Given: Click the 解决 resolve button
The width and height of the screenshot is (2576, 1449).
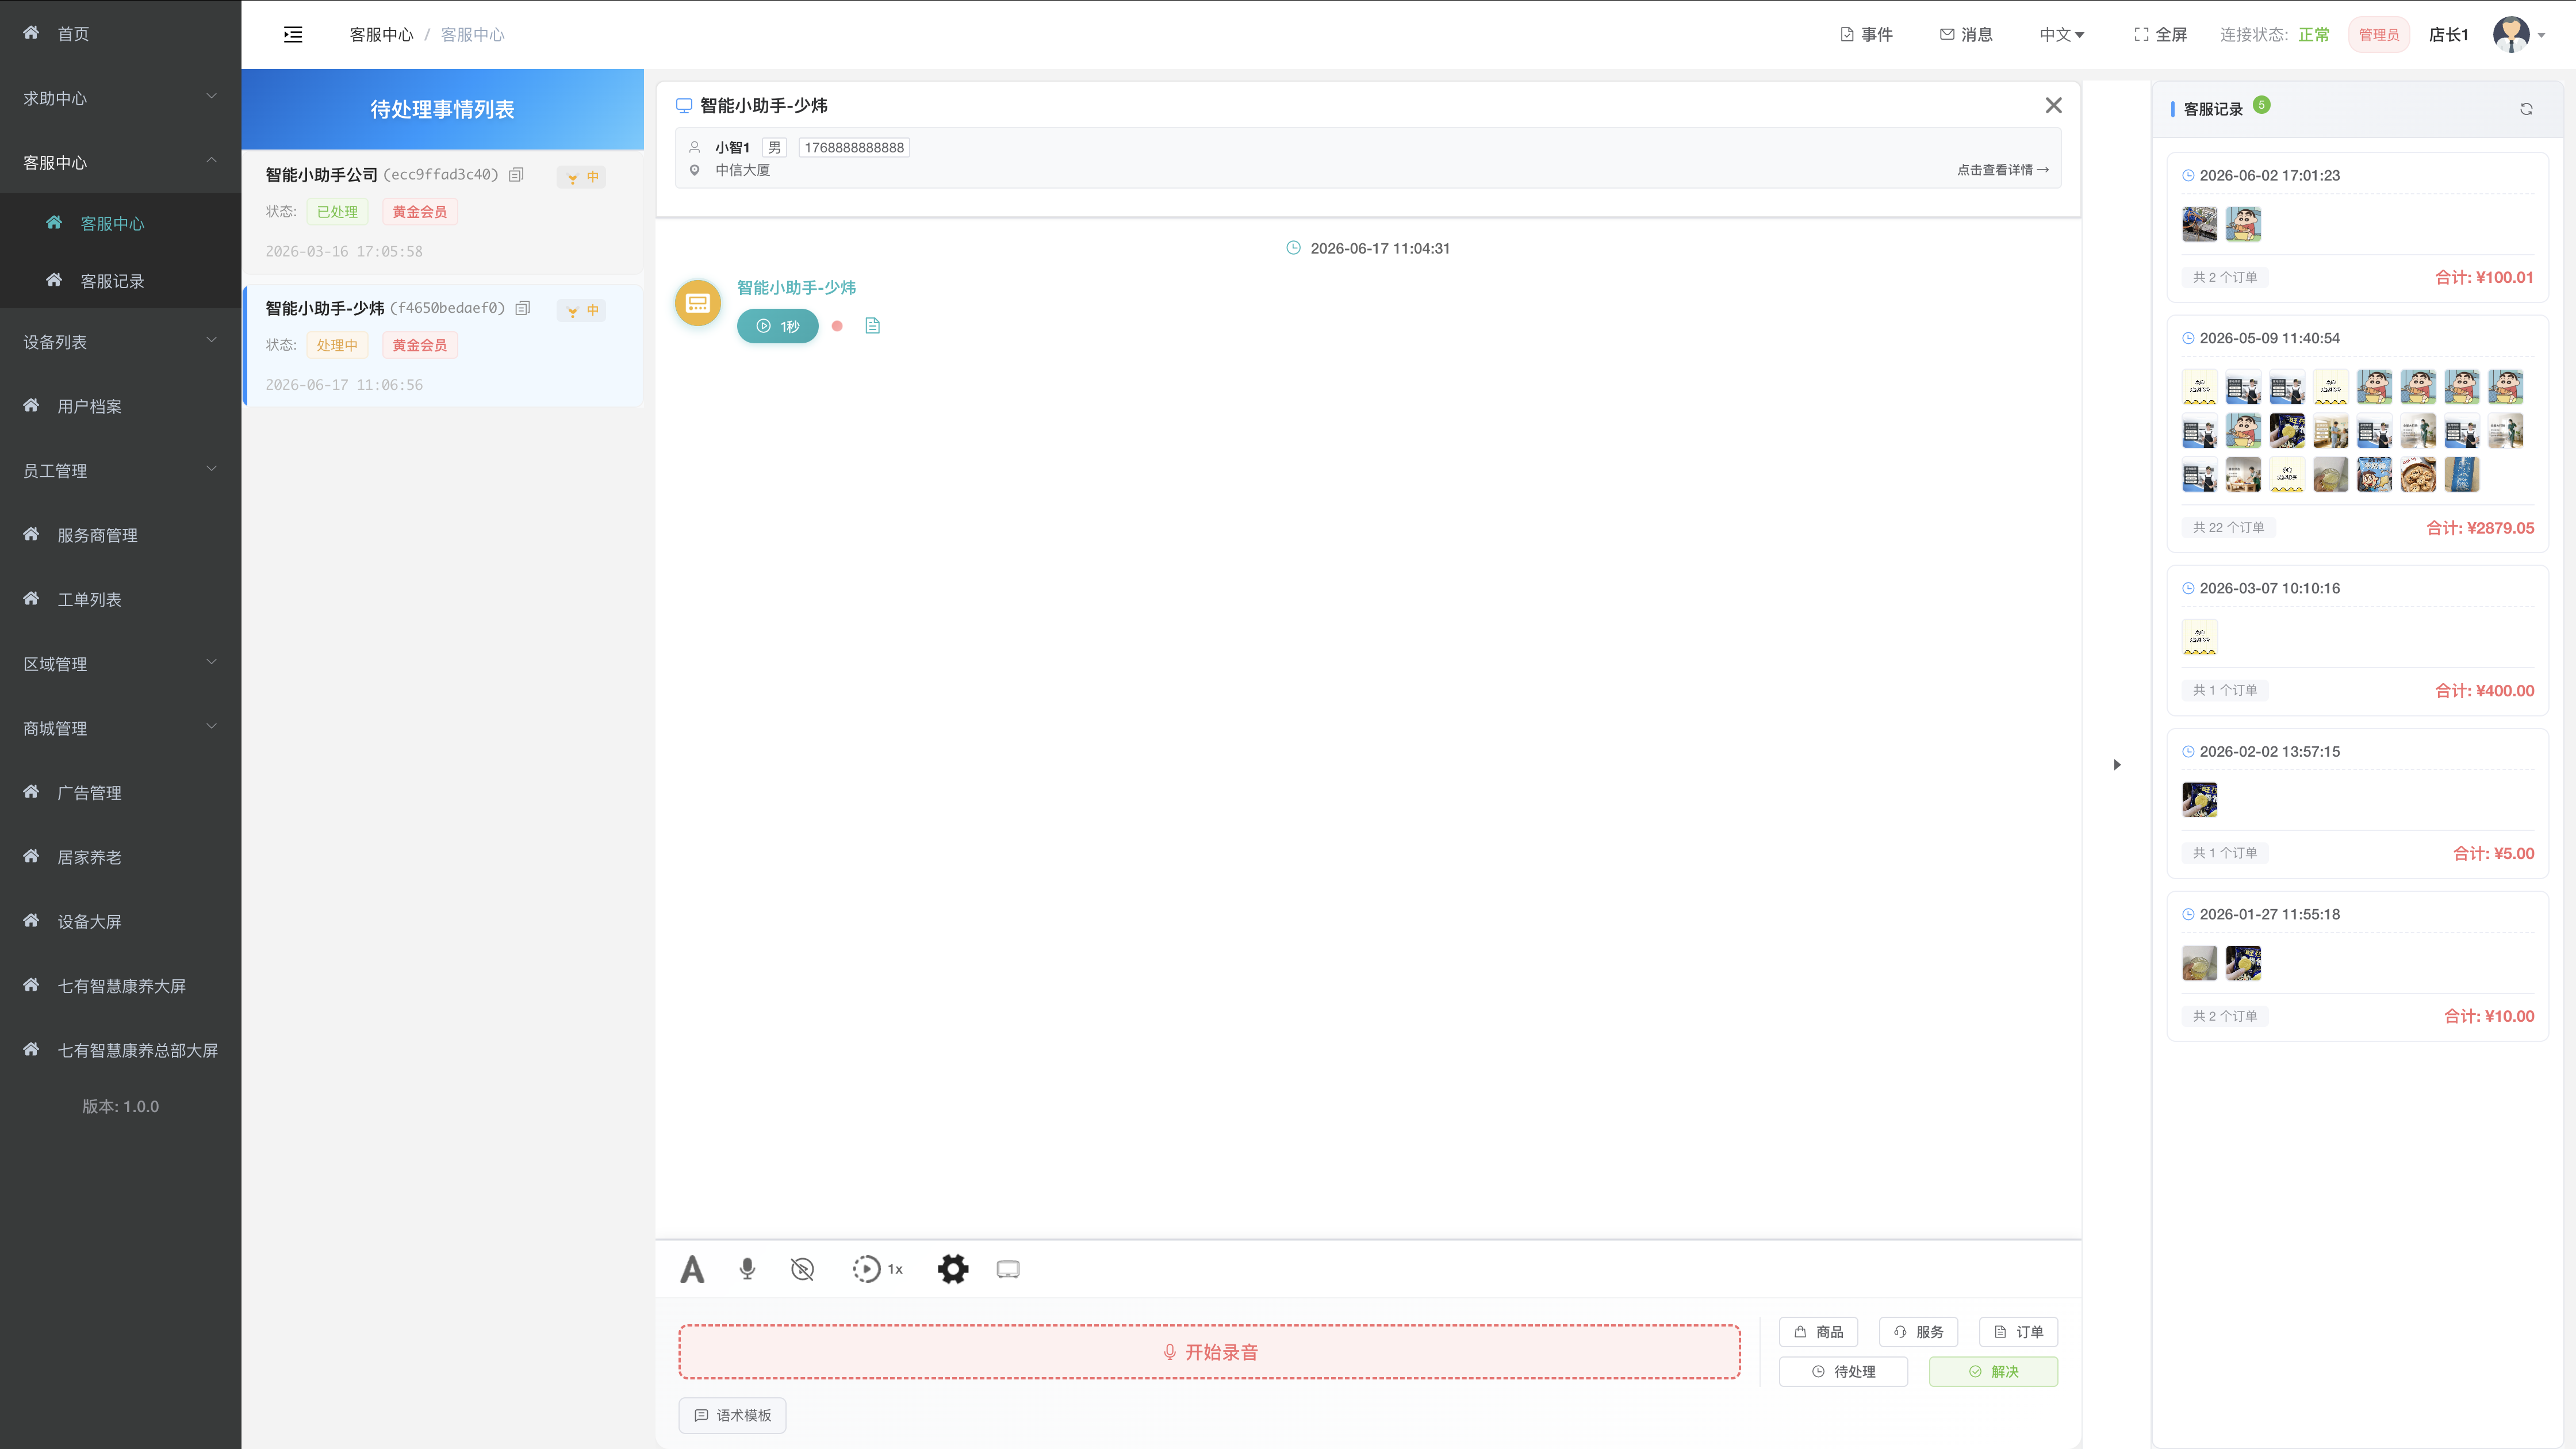Looking at the screenshot, I should (1993, 1371).
